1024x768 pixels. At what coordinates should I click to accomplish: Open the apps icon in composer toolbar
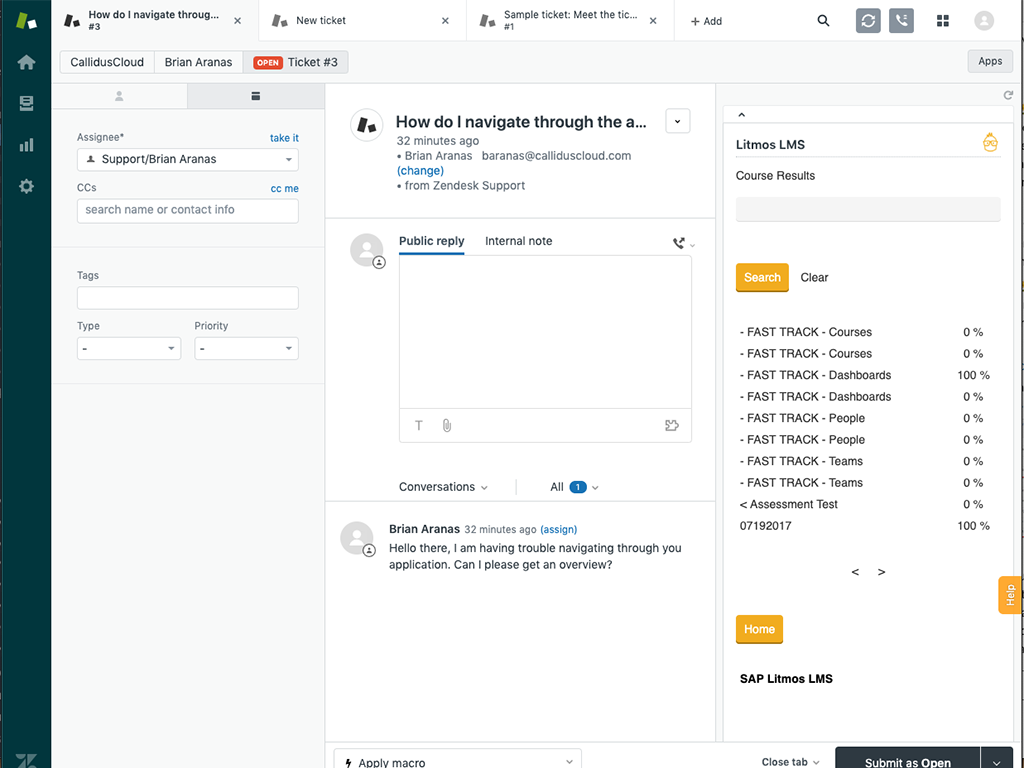tap(672, 426)
